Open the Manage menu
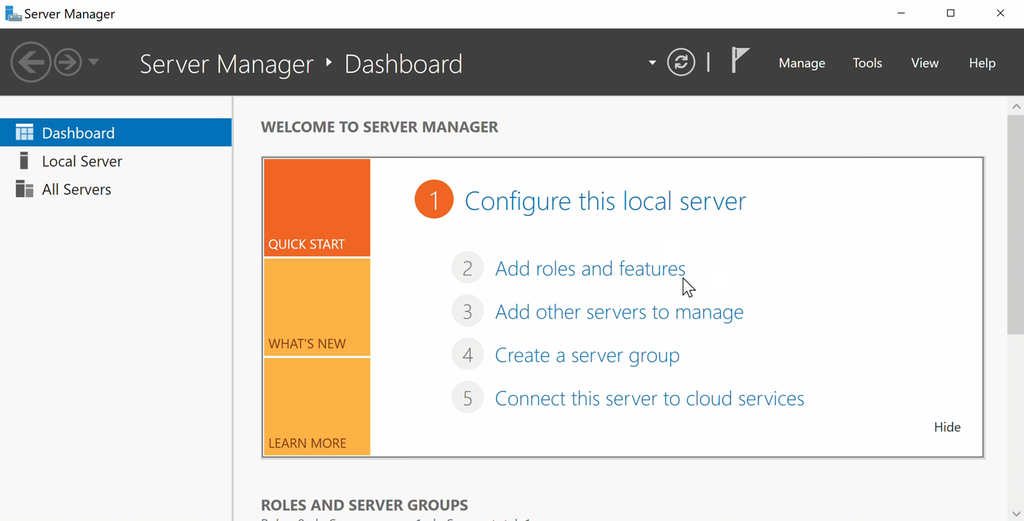1024x521 pixels. [x=801, y=63]
